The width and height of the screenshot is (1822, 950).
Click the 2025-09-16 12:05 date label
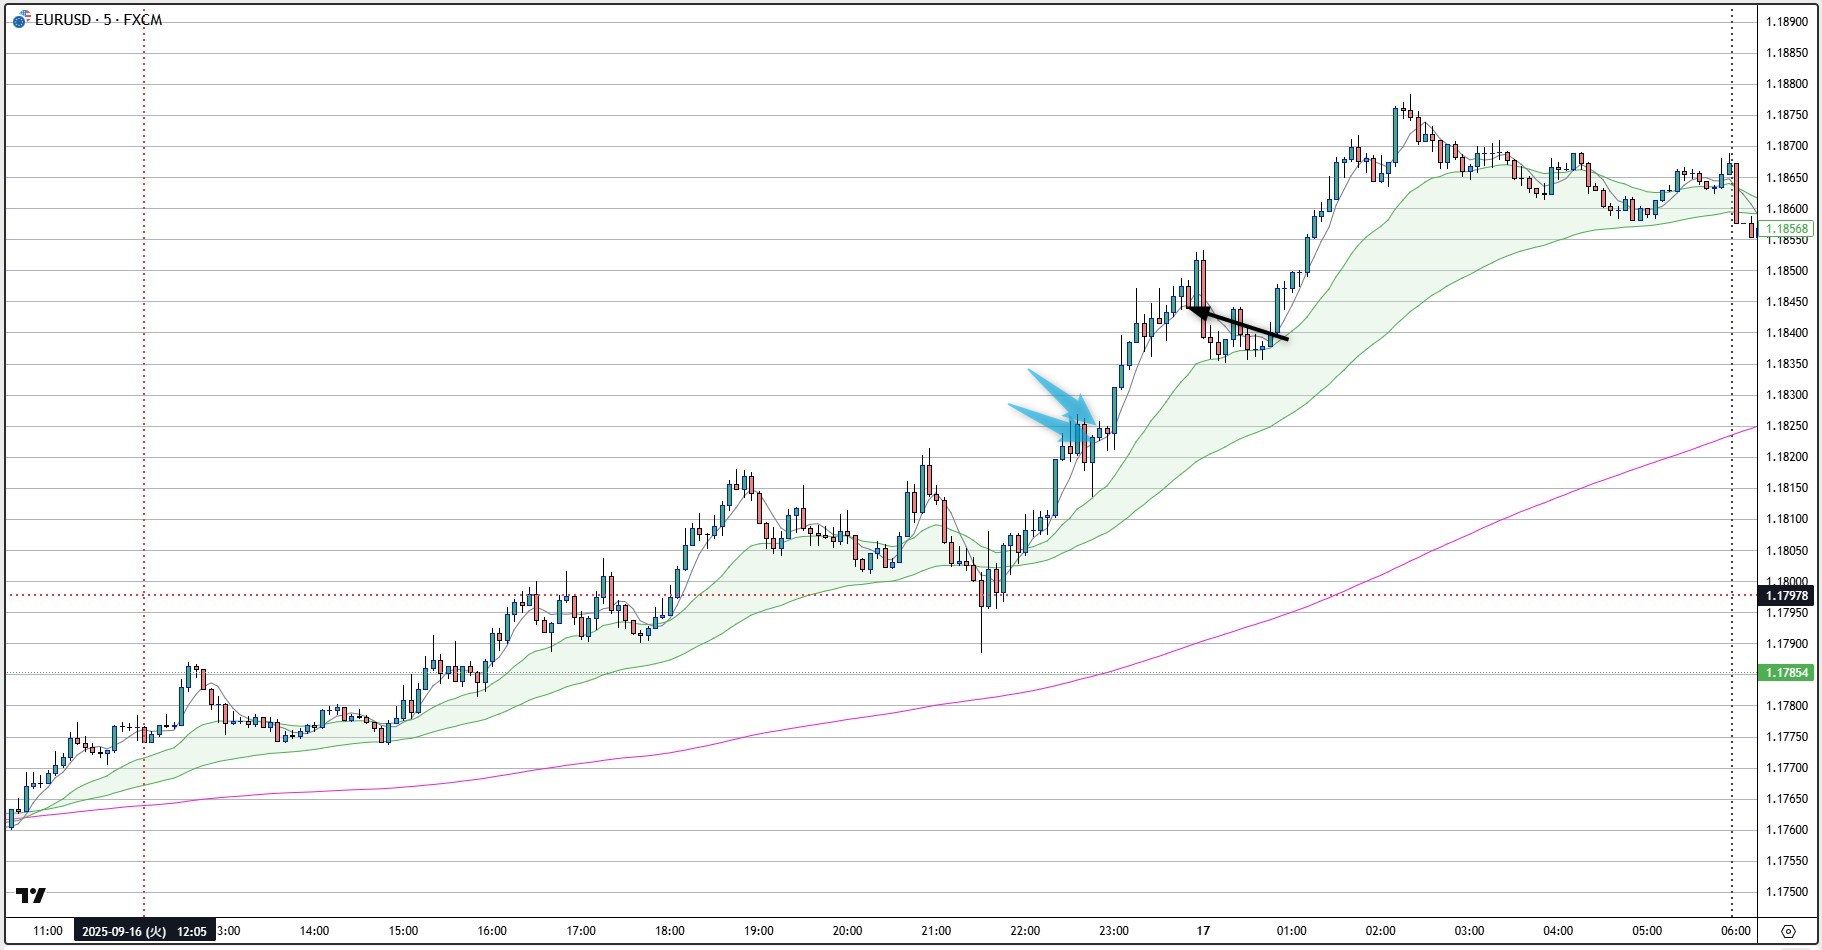pyautogui.click(x=144, y=931)
